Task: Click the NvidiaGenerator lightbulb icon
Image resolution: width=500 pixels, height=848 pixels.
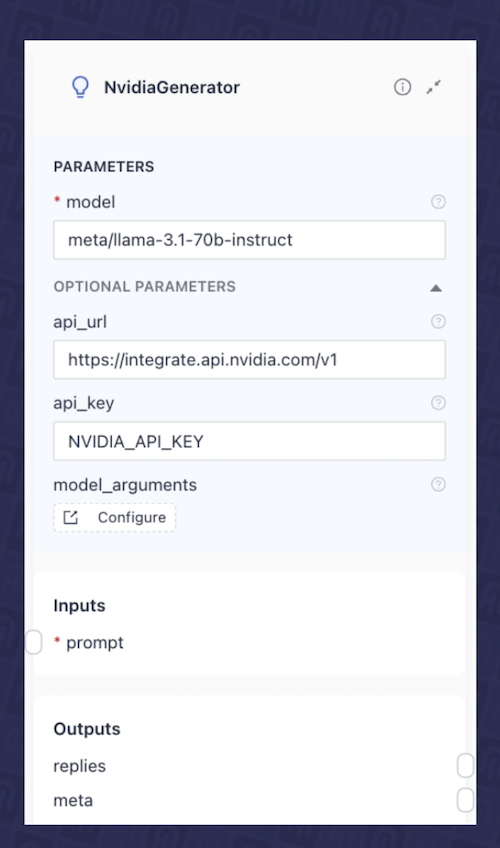Action: pyautogui.click(x=80, y=87)
